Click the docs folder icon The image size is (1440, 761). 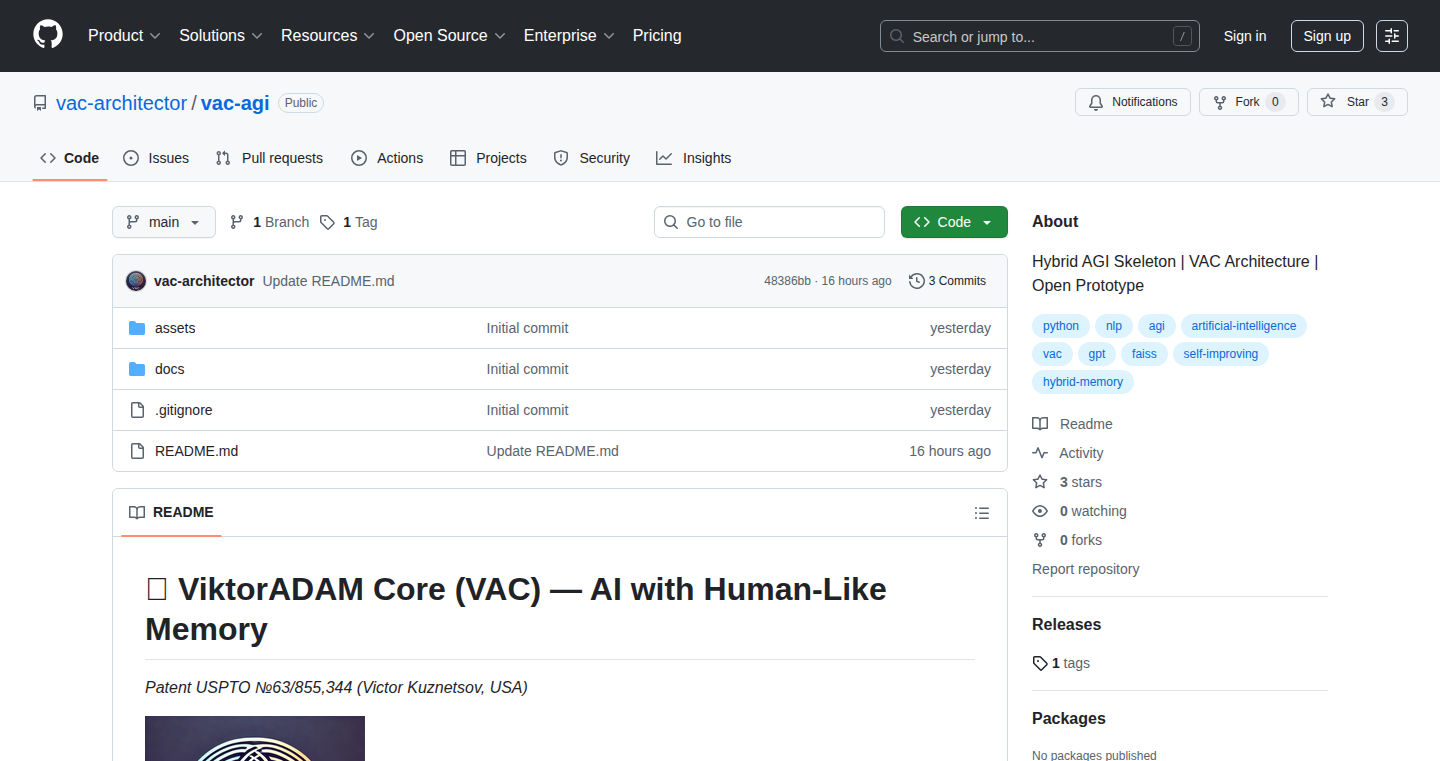coord(137,369)
